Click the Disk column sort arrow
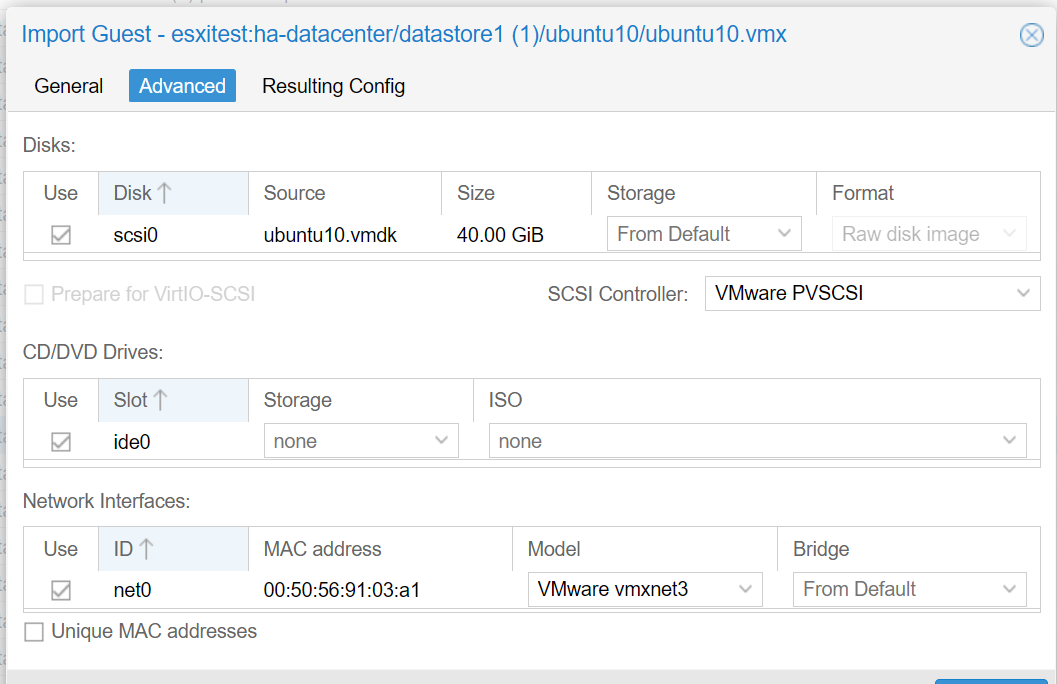 tap(165, 193)
